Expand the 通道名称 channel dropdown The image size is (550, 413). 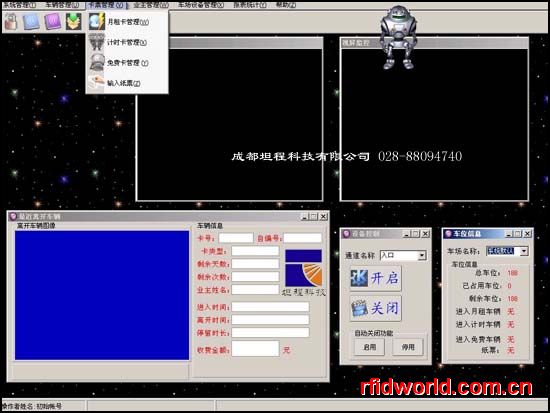pyautogui.click(x=422, y=255)
